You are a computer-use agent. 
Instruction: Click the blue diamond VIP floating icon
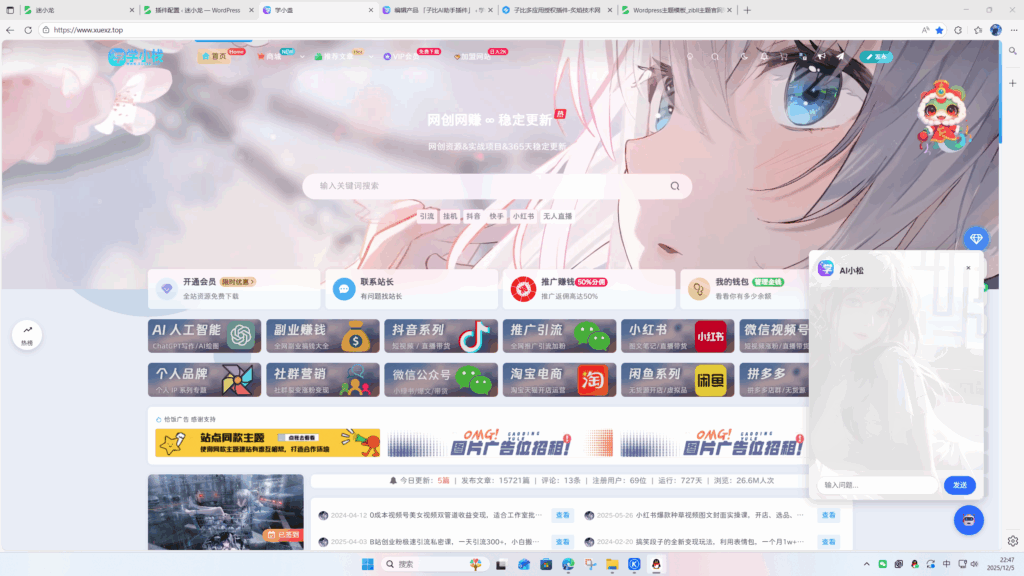976,239
